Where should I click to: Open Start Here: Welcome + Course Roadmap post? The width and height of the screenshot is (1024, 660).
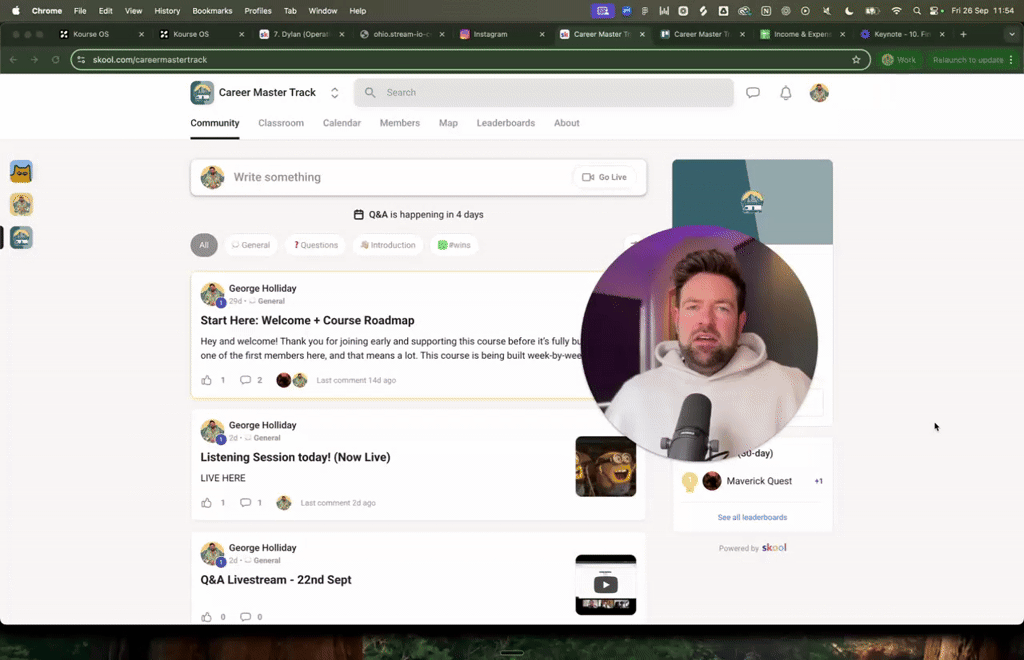pyautogui.click(x=307, y=320)
